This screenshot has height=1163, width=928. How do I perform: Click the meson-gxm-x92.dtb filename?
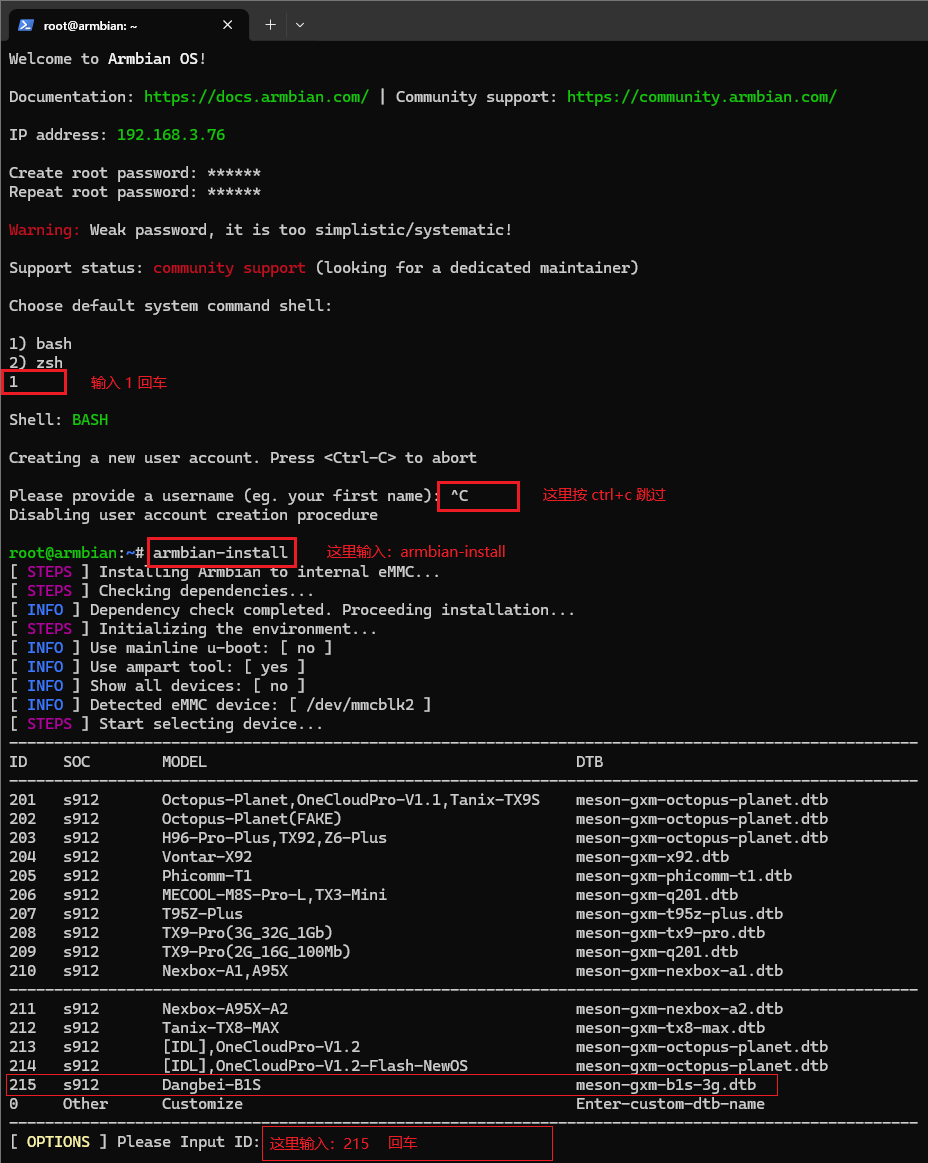[652, 857]
